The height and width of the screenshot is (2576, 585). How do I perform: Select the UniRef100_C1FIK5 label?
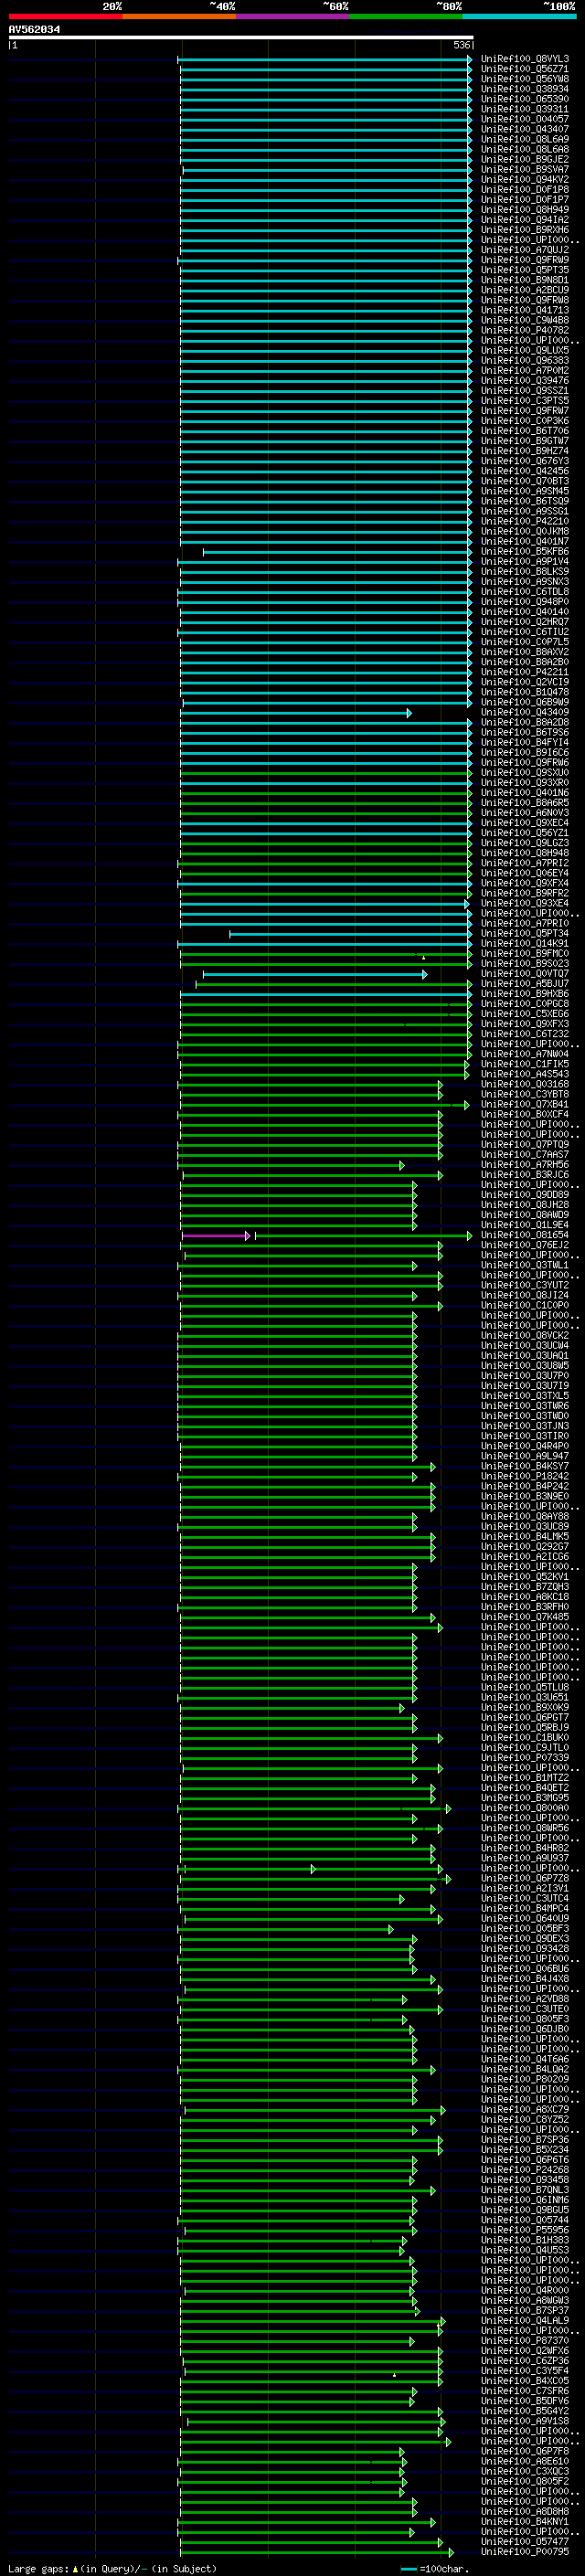coord(524,1065)
